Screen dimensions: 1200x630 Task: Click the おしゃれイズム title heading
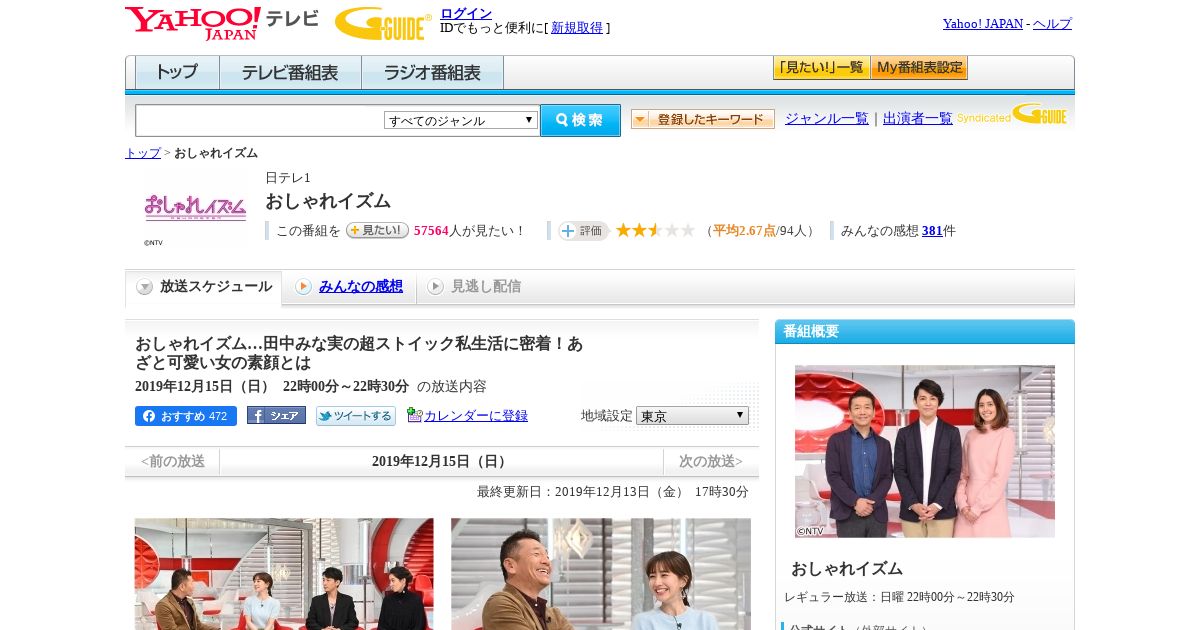(x=328, y=201)
